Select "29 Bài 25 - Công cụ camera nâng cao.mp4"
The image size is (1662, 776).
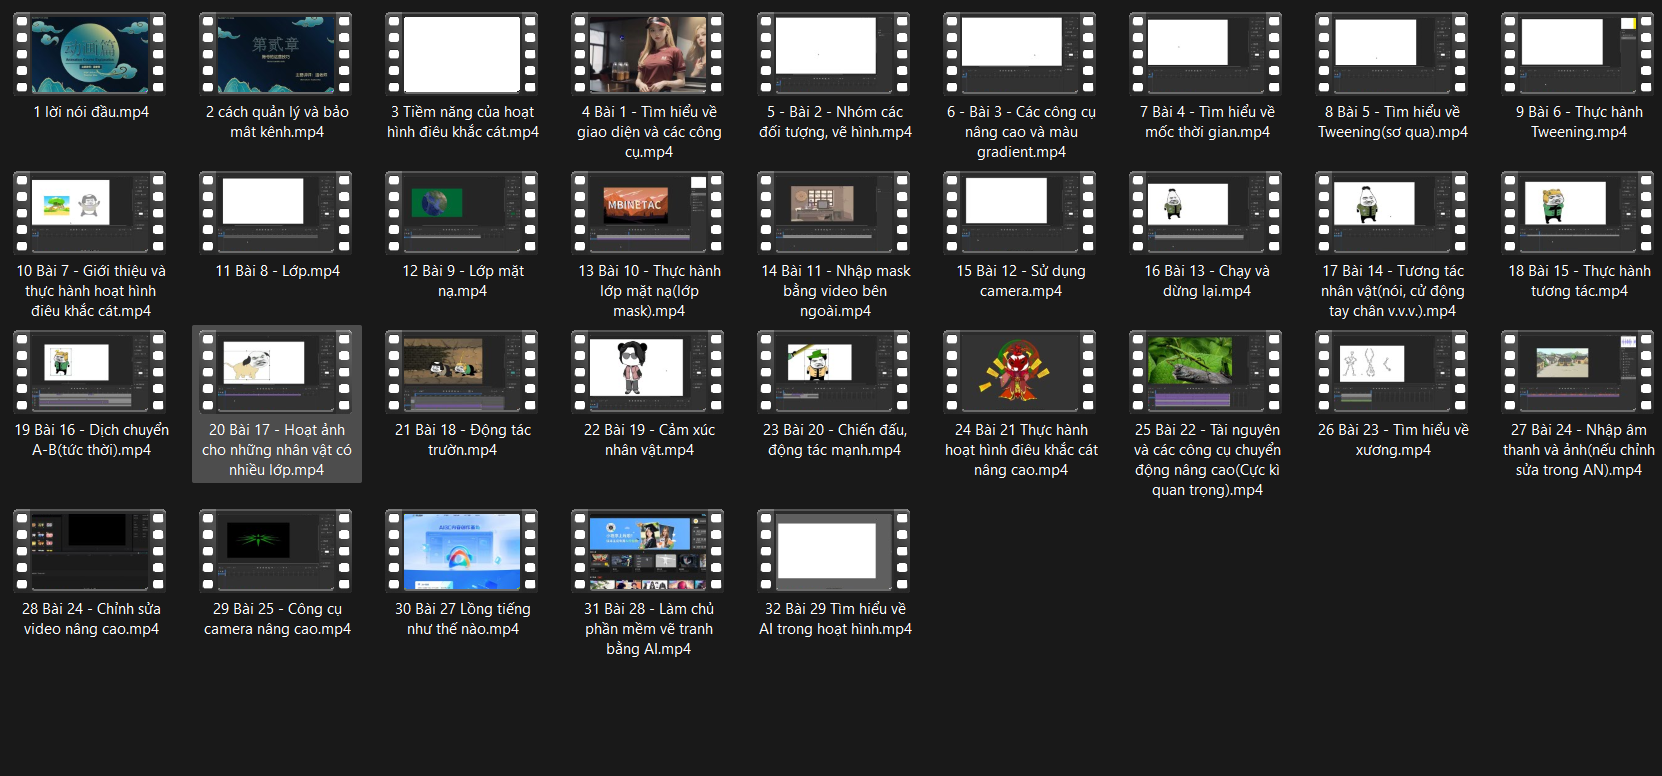tap(276, 552)
